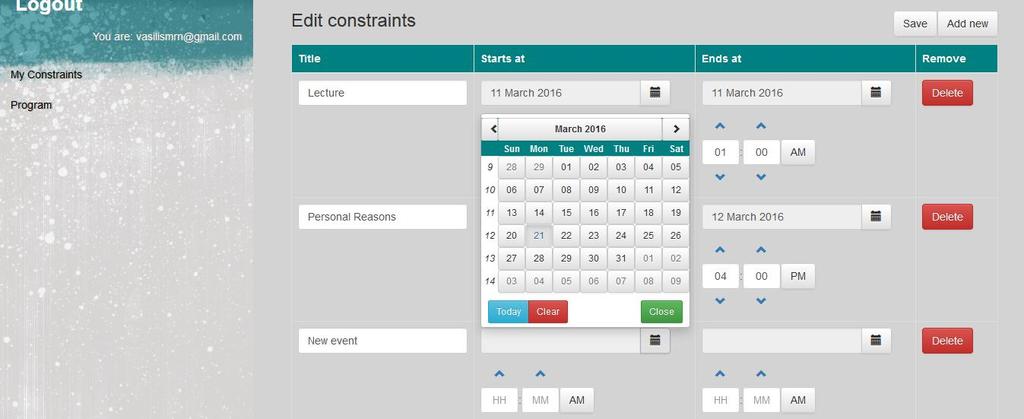Open Program in sidebar menu
This screenshot has height=419, width=1024.
coord(31,105)
